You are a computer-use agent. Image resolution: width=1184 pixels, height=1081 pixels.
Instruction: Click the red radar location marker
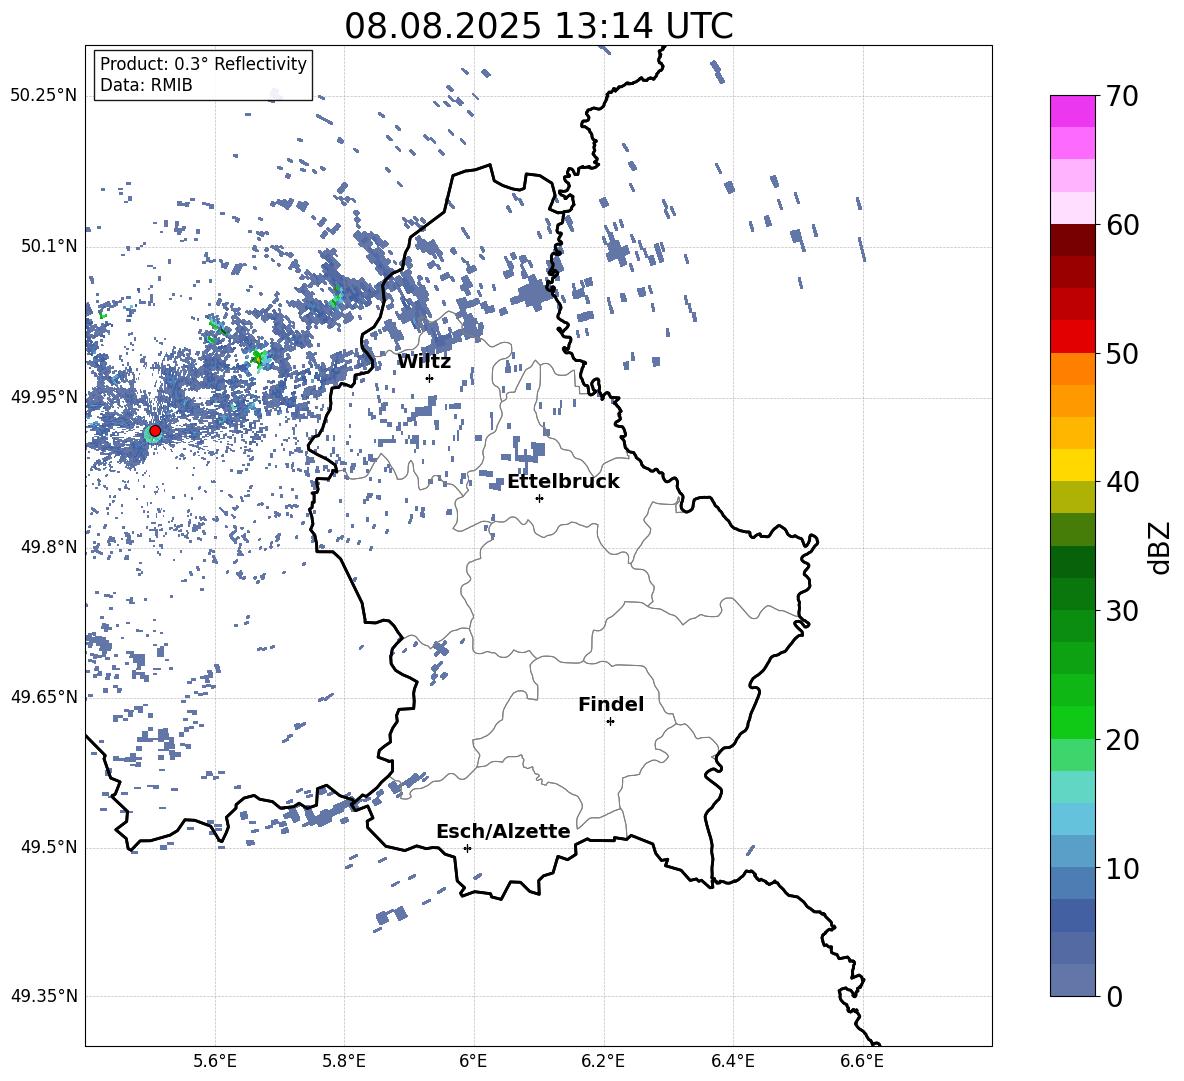155,431
